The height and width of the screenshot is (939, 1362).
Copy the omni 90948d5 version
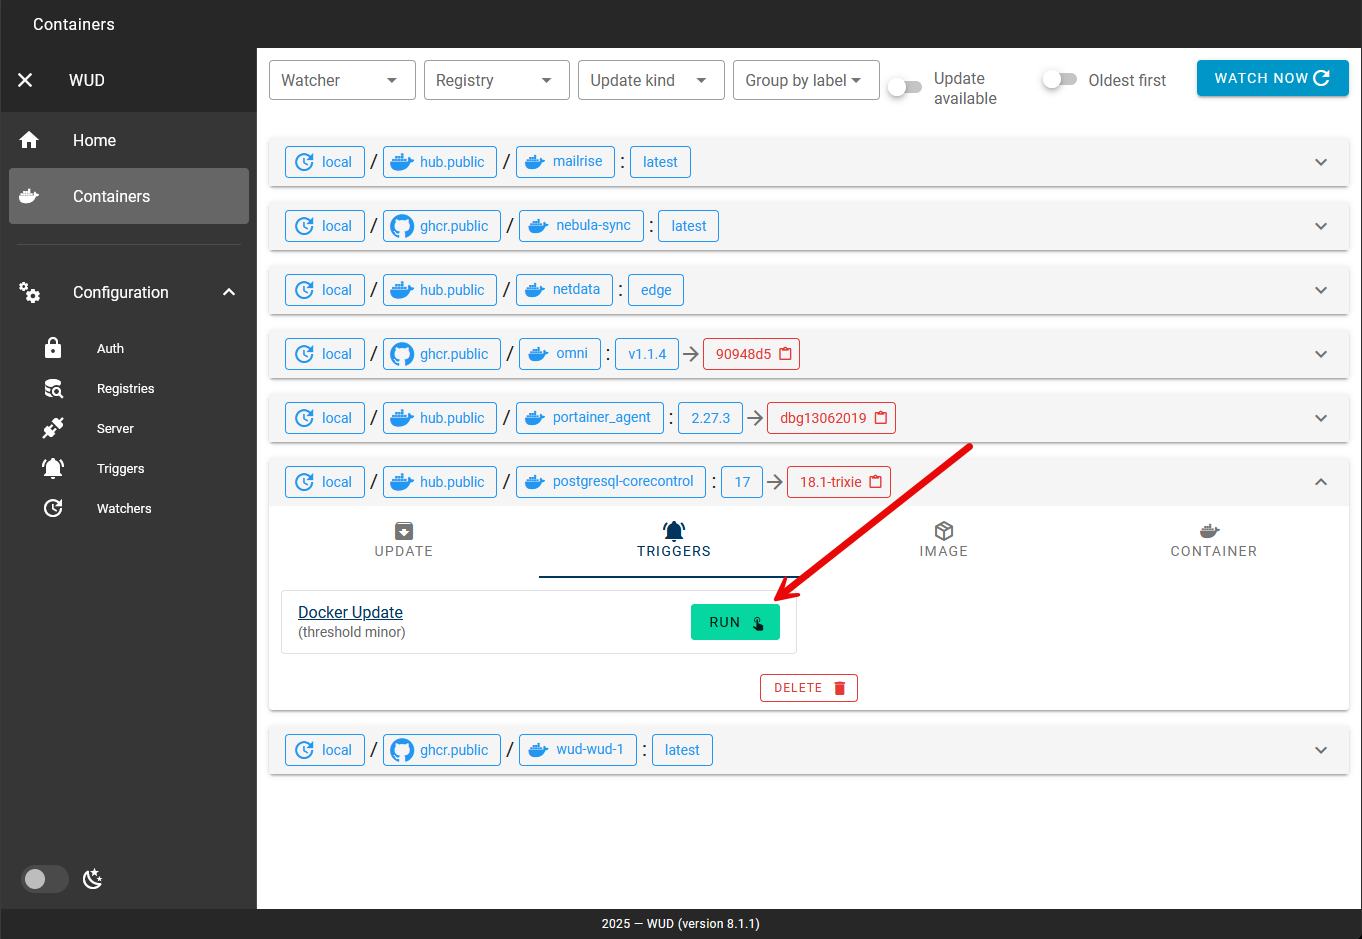pyautogui.click(x=786, y=354)
